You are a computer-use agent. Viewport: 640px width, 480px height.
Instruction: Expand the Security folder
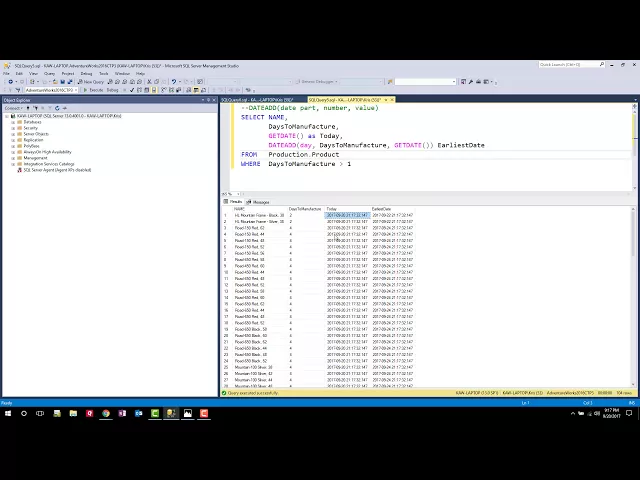click(x=13, y=128)
